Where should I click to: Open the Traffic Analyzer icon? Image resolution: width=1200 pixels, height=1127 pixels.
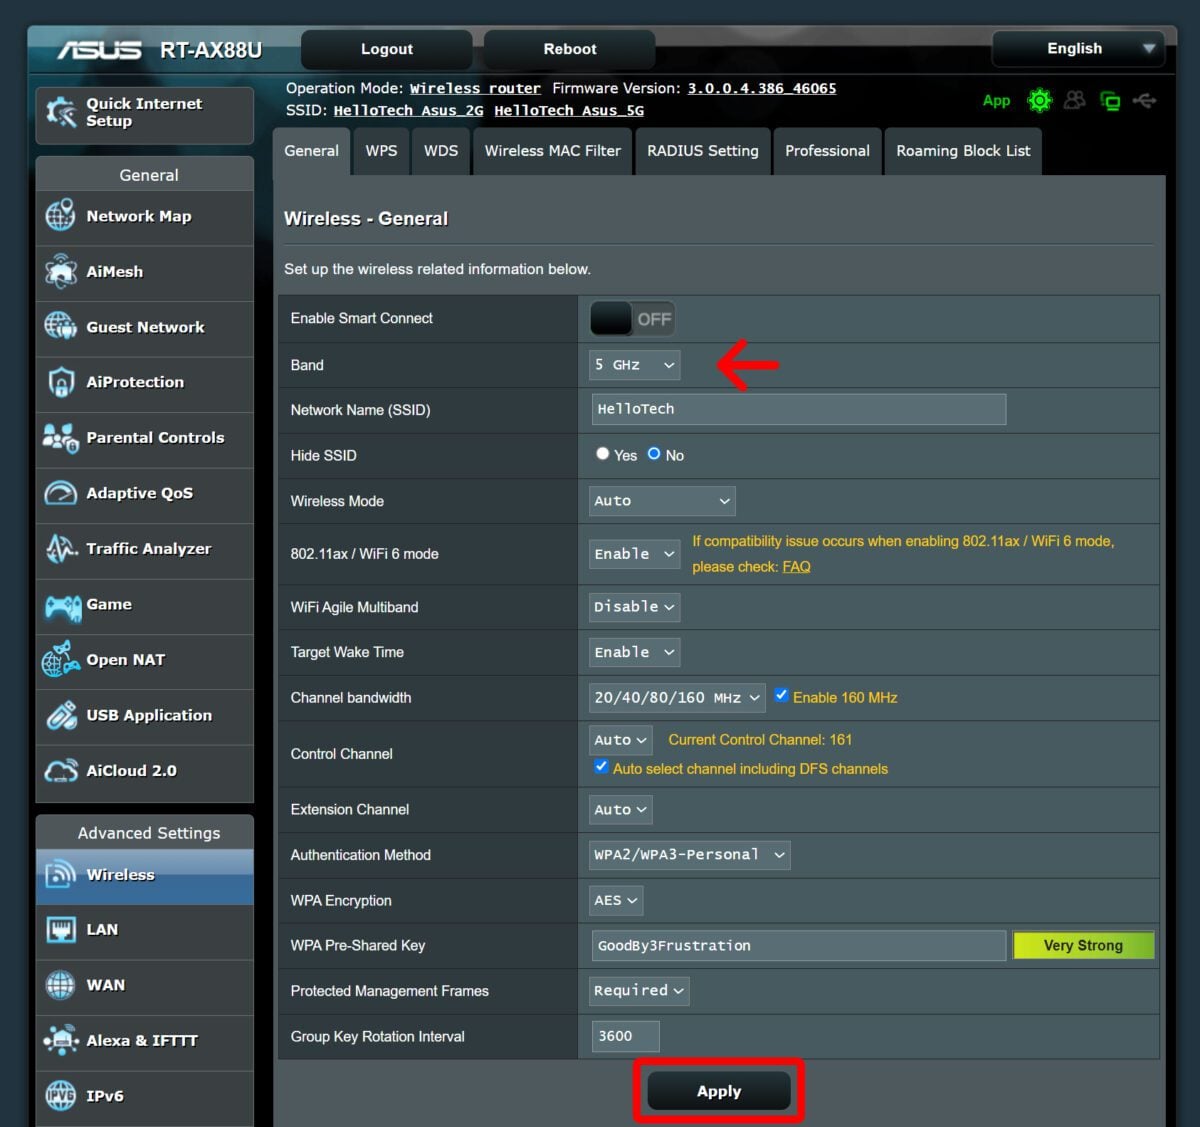(x=60, y=549)
